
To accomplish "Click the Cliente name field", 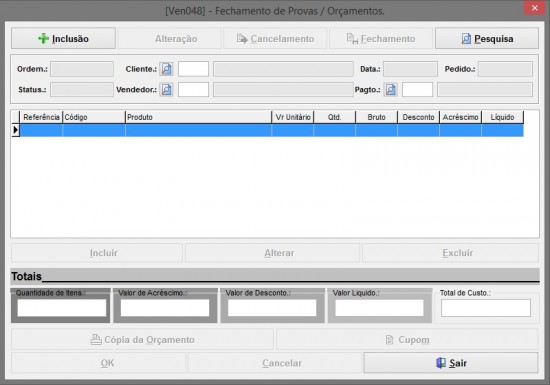I will [x=283, y=69].
